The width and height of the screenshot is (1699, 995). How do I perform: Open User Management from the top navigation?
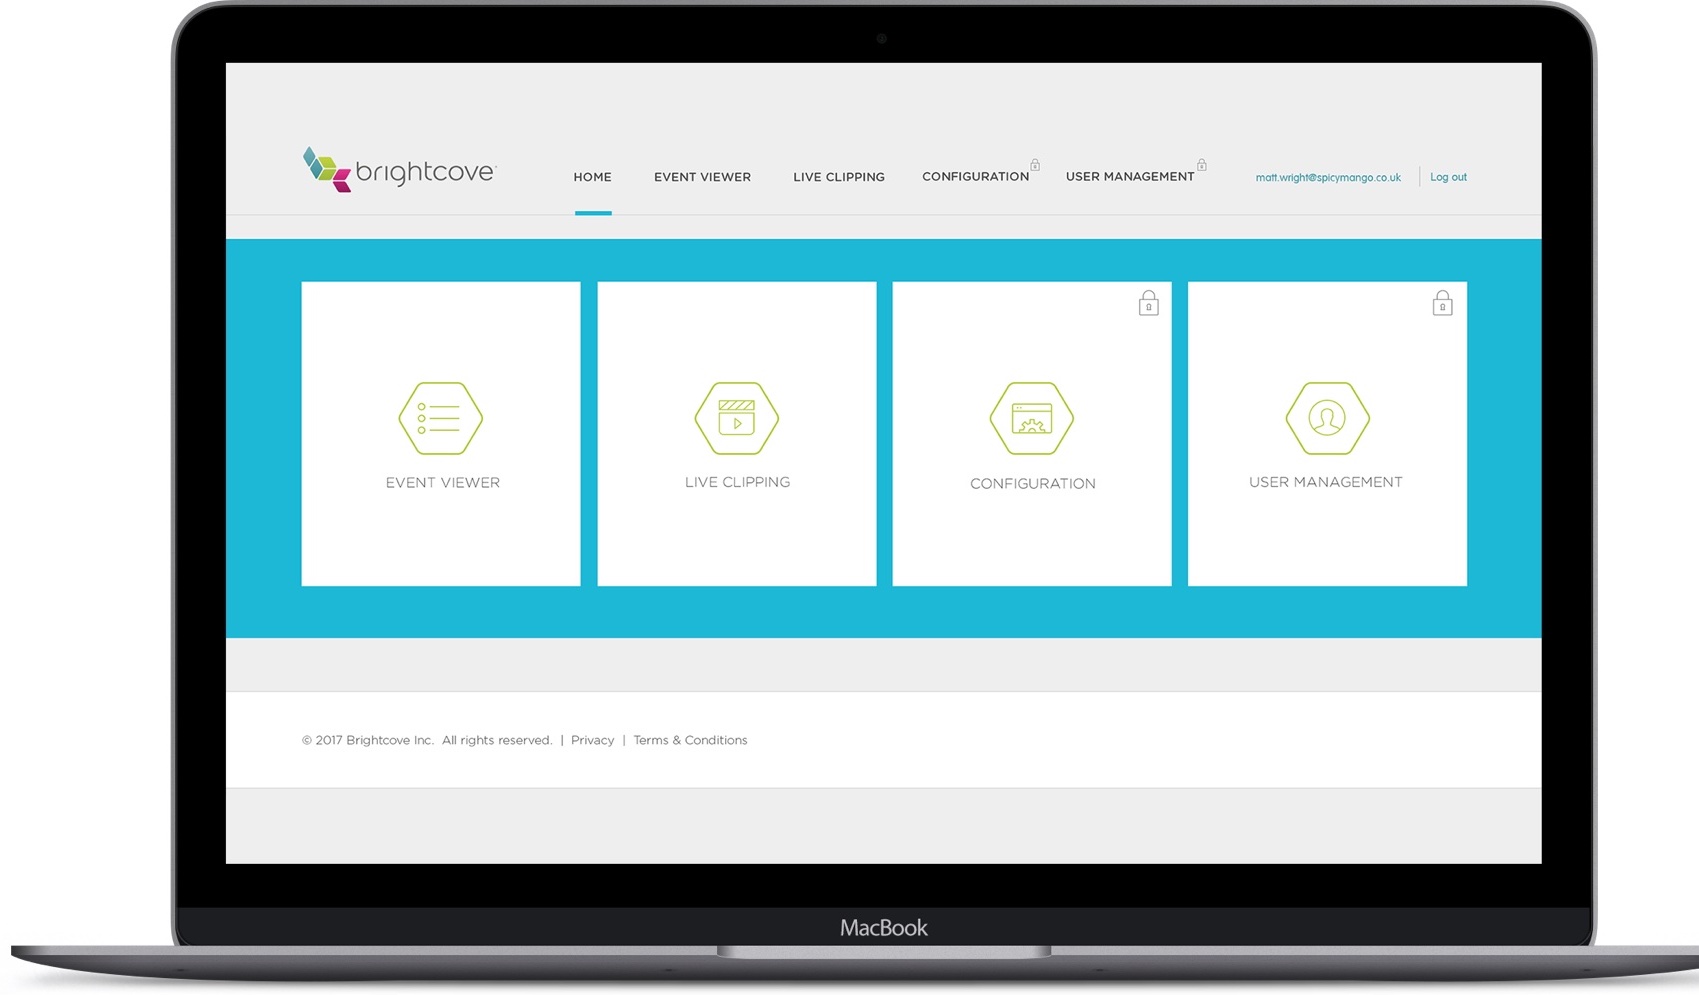coord(1129,177)
